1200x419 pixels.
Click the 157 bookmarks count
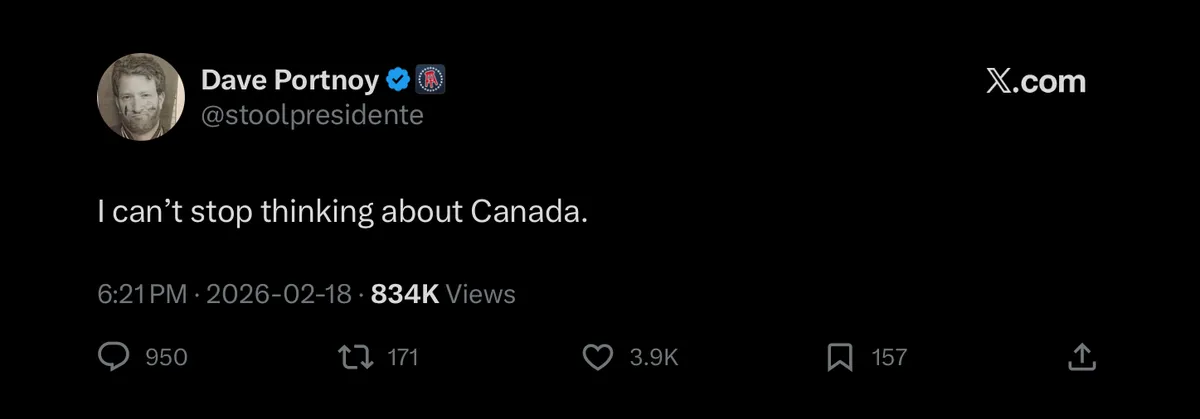(x=889, y=357)
